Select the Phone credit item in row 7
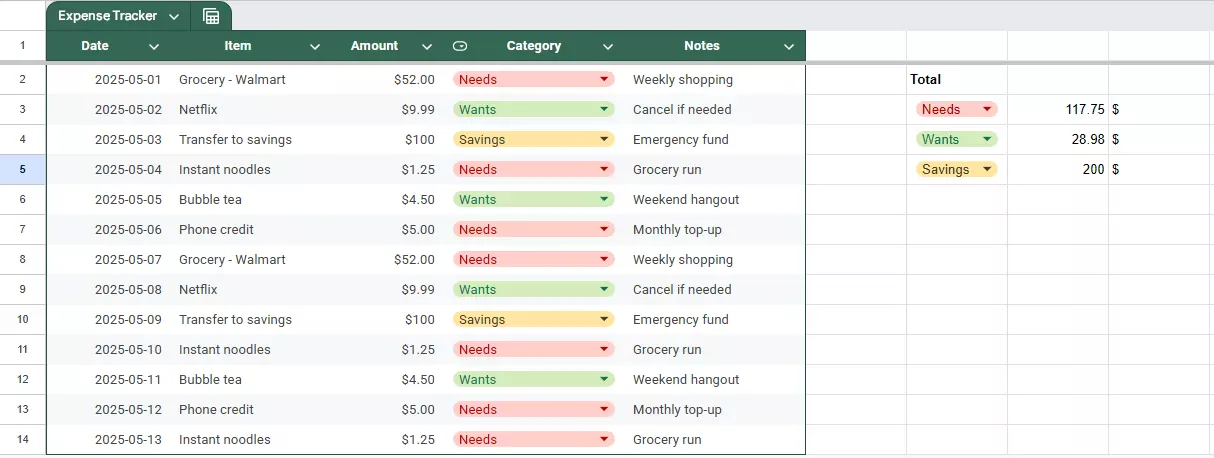 [216, 229]
